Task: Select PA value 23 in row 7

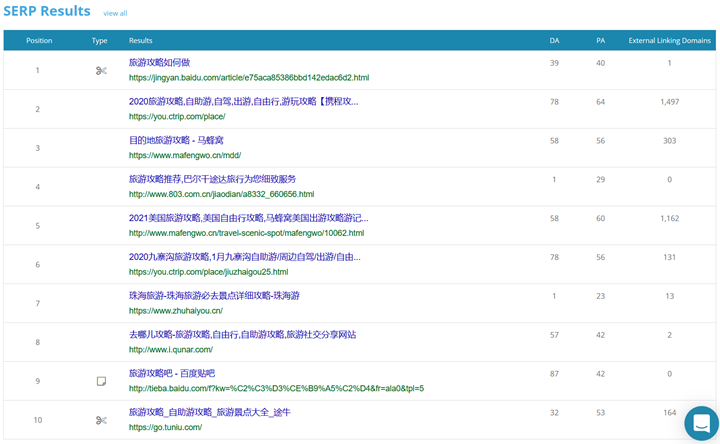Action: click(x=601, y=296)
